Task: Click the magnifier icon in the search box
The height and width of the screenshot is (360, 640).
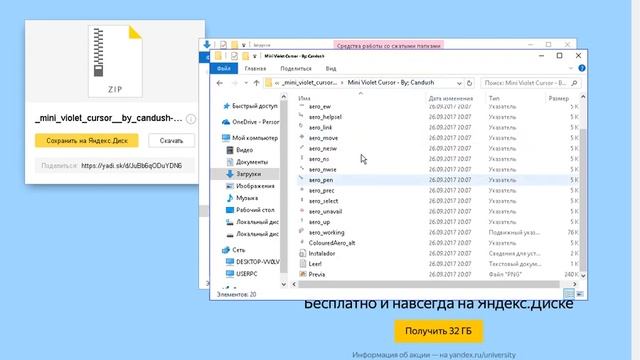Action: [574, 83]
